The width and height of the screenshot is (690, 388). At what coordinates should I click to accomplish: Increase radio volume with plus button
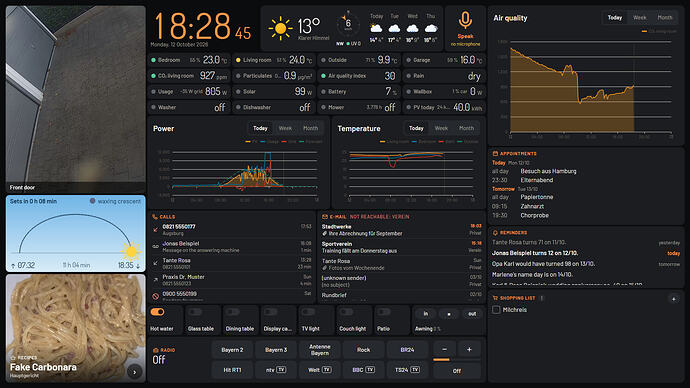click(469, 349)
